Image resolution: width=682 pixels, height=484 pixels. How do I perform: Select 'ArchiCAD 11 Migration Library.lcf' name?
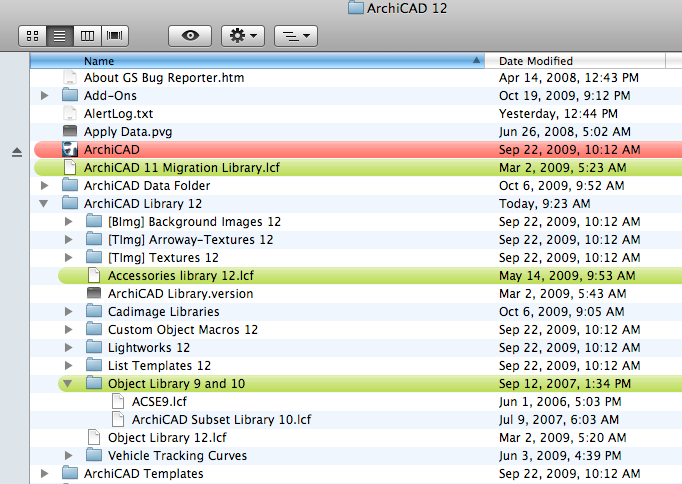182,168
